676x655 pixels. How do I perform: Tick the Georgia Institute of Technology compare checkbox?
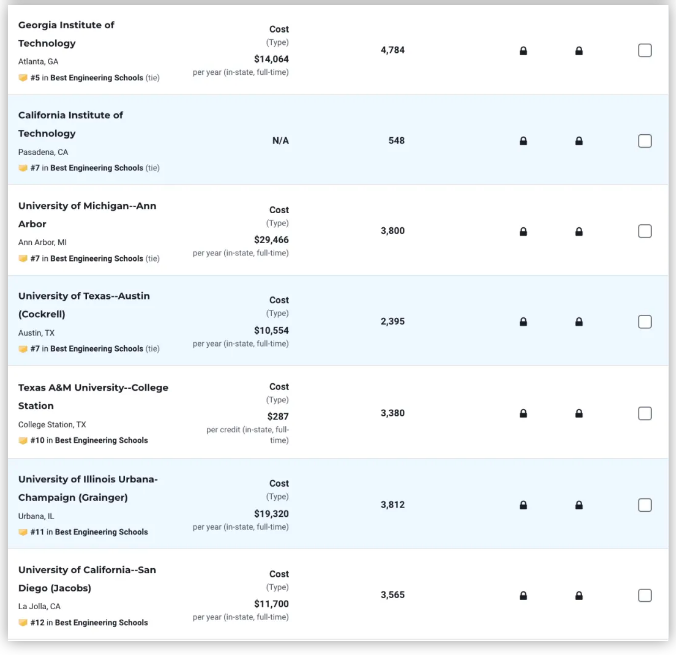click(x=645, y=50)
